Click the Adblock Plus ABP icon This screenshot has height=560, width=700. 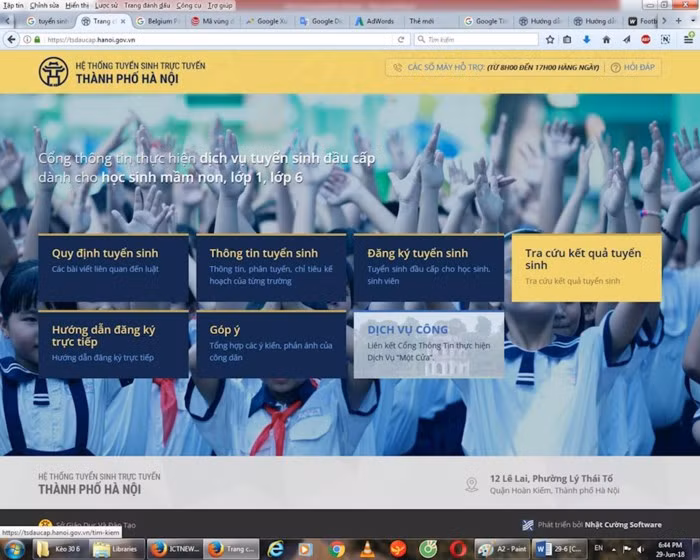(646, 39)
